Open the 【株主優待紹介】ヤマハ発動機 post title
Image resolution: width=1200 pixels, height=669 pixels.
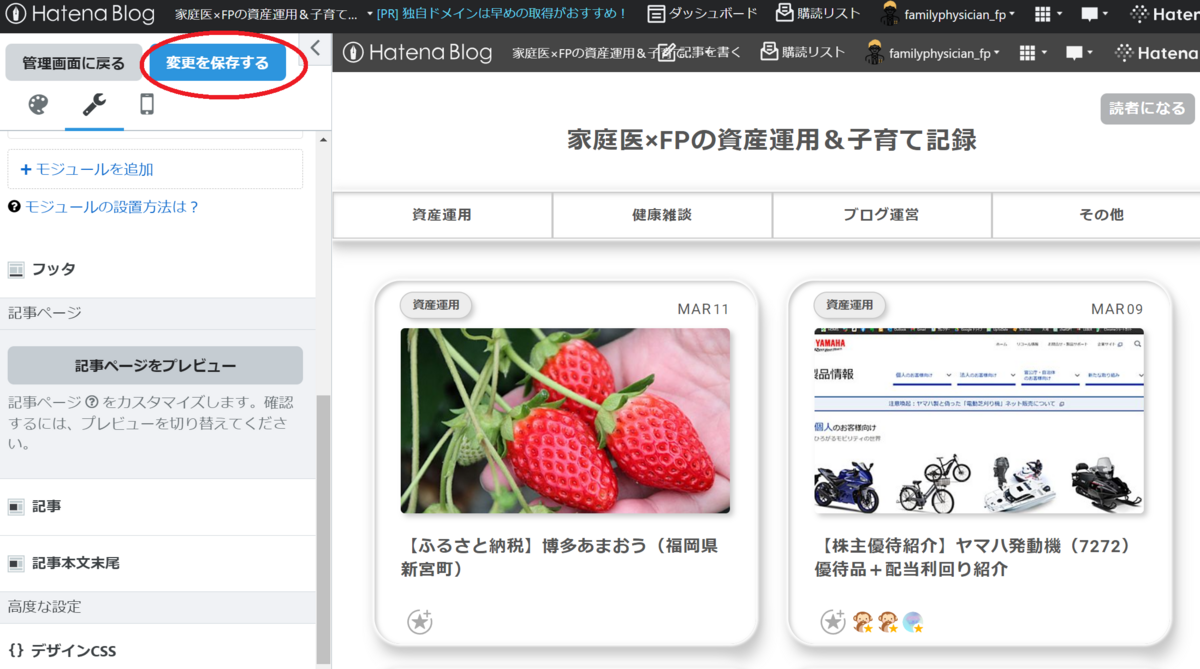click(974, 558)
